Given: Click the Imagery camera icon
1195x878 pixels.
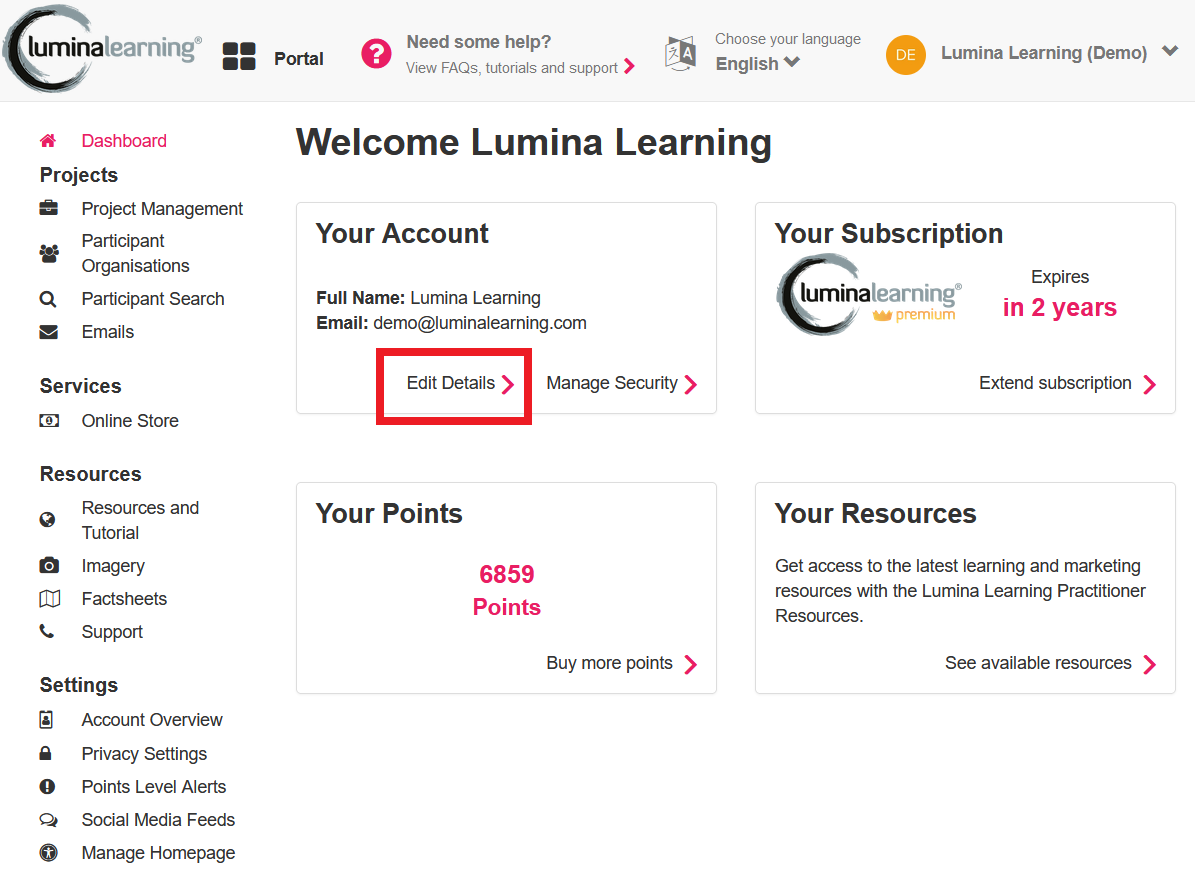Looking at the screenshot, I should click(x=49, y=565).
